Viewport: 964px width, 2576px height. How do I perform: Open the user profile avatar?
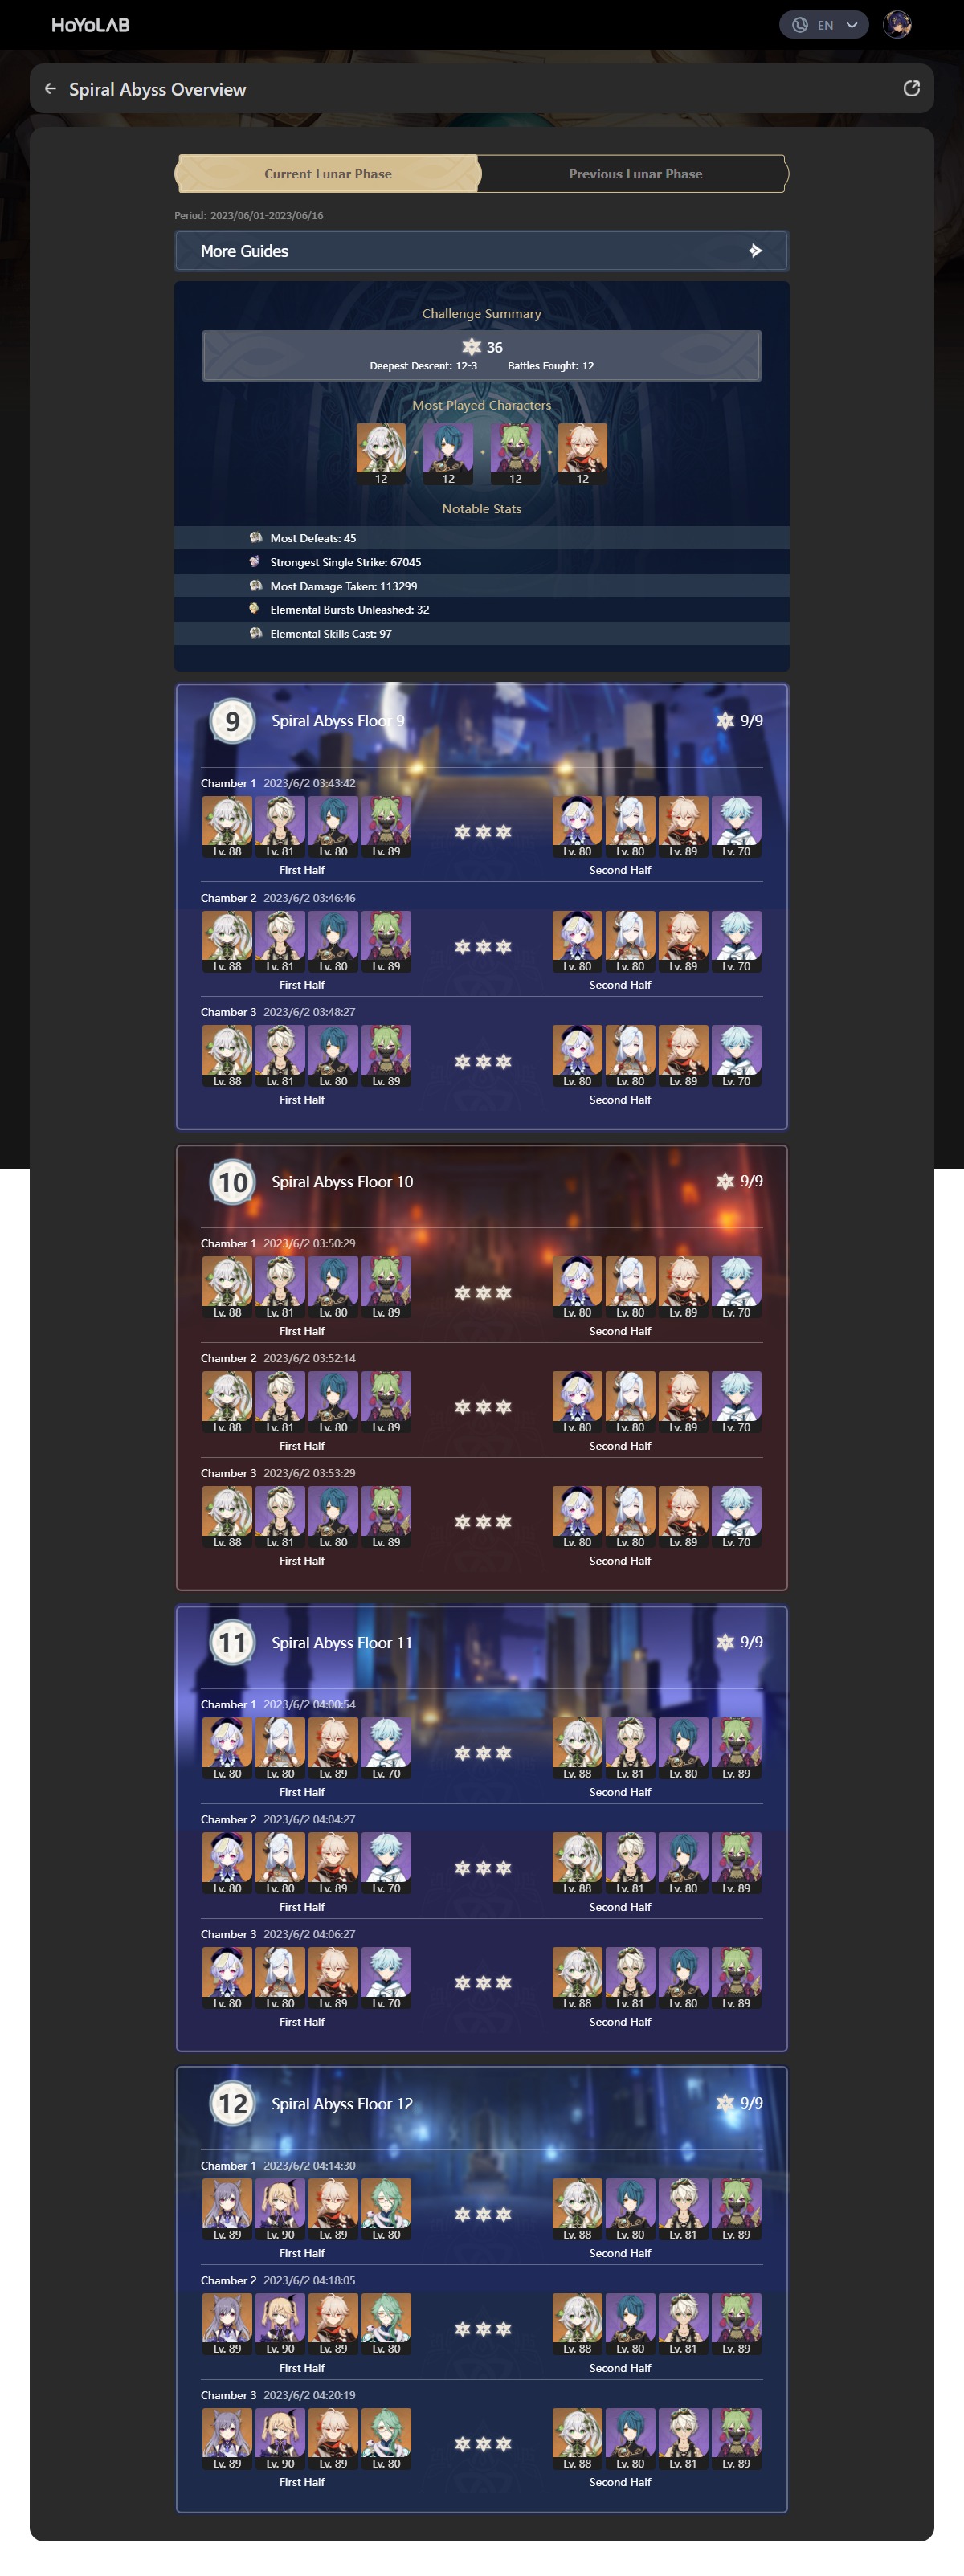click(x=897, y=25)
